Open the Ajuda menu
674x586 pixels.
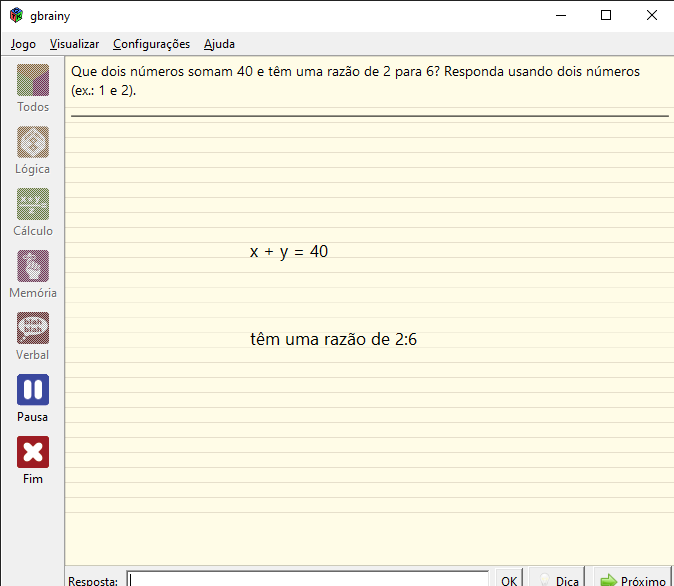(219, 44)
